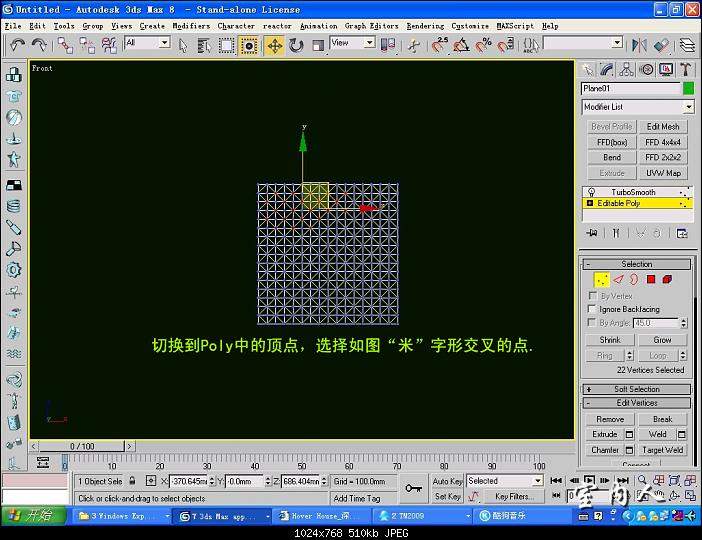Collapse the Edit Vertices rollout
The width and height of the screenshot is (702, 540).
point(637,403)
